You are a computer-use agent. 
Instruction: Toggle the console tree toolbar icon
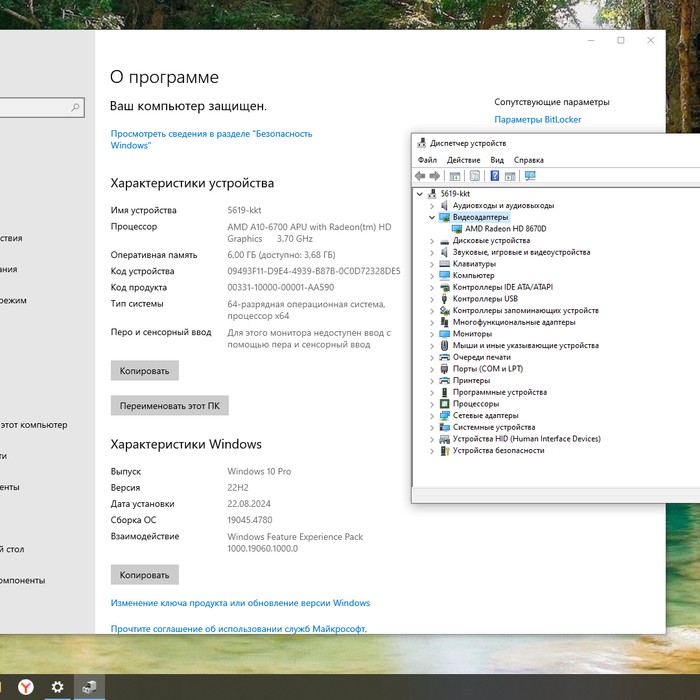454,176
